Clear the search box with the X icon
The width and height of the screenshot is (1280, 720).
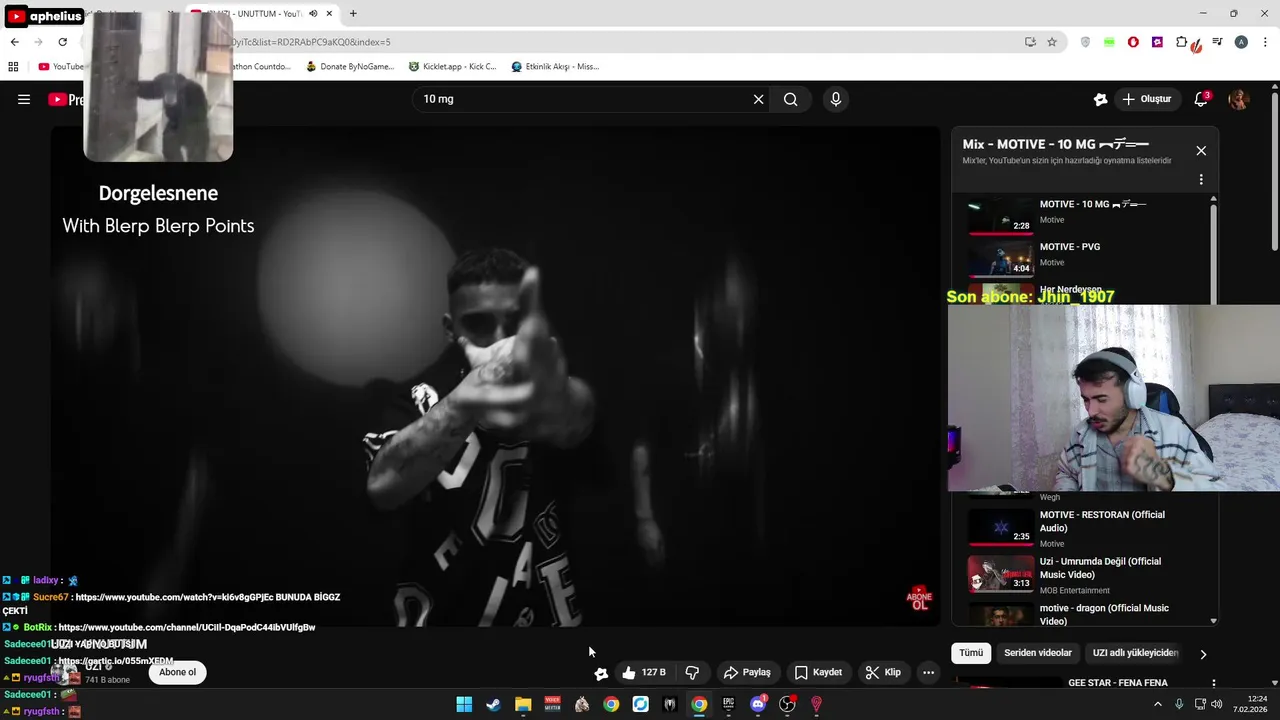(758, 99)
